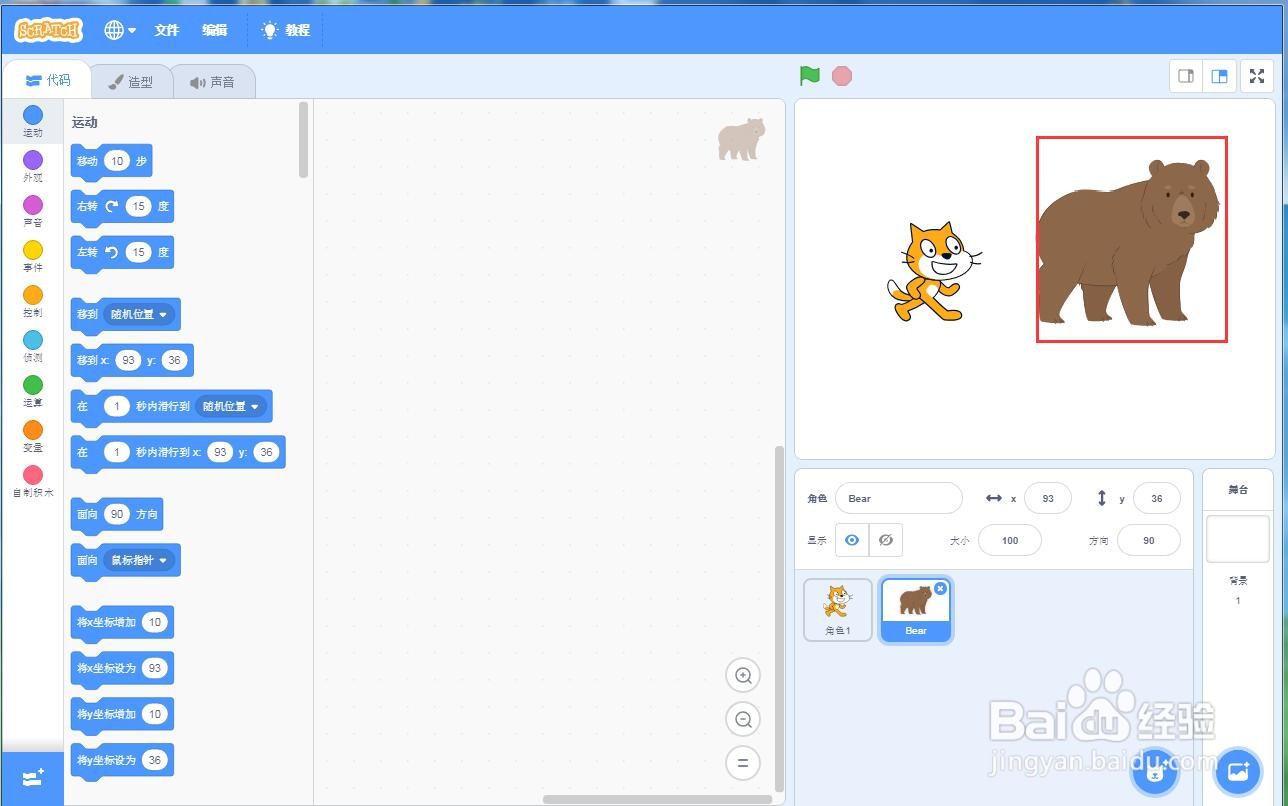Click the Scratch logo
Viewport: 1288px width, 806px height.
[x=48, y=30]
